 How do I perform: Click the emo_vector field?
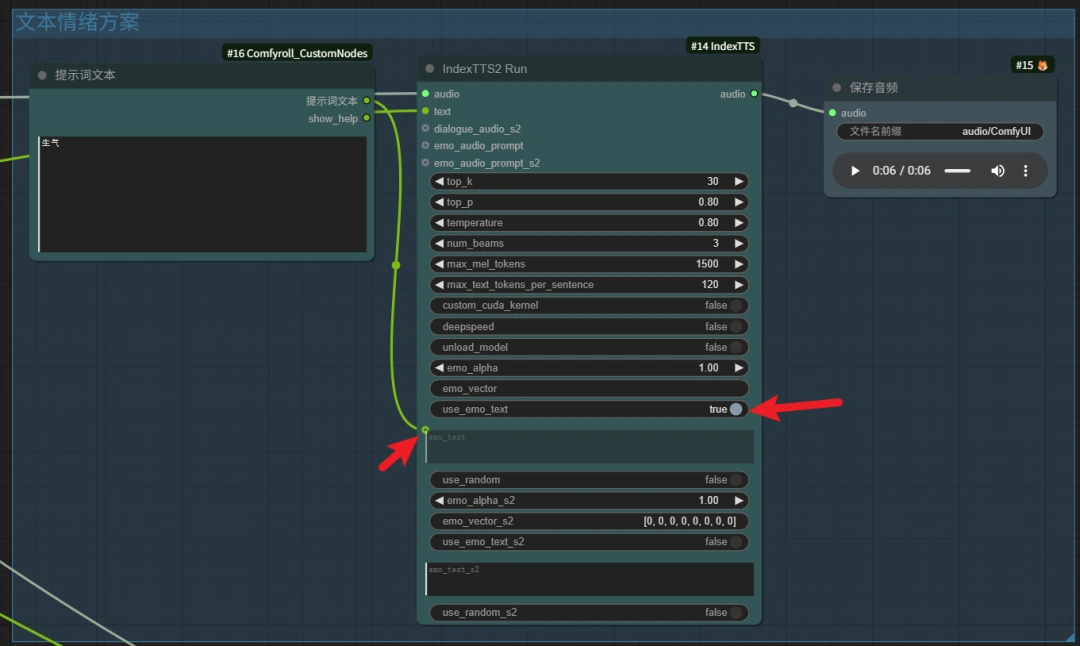pyautogui.click(x=589, y=388)
